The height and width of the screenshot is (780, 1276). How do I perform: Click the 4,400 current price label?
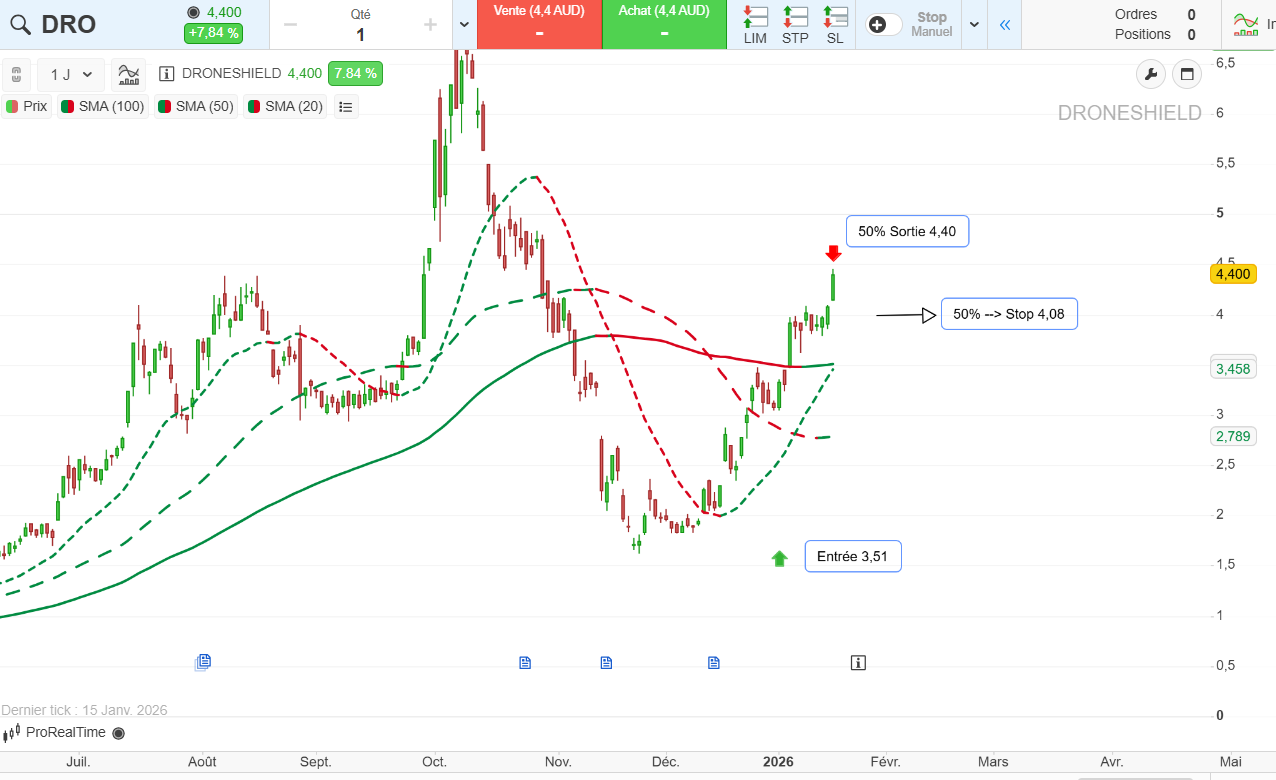1233,274
